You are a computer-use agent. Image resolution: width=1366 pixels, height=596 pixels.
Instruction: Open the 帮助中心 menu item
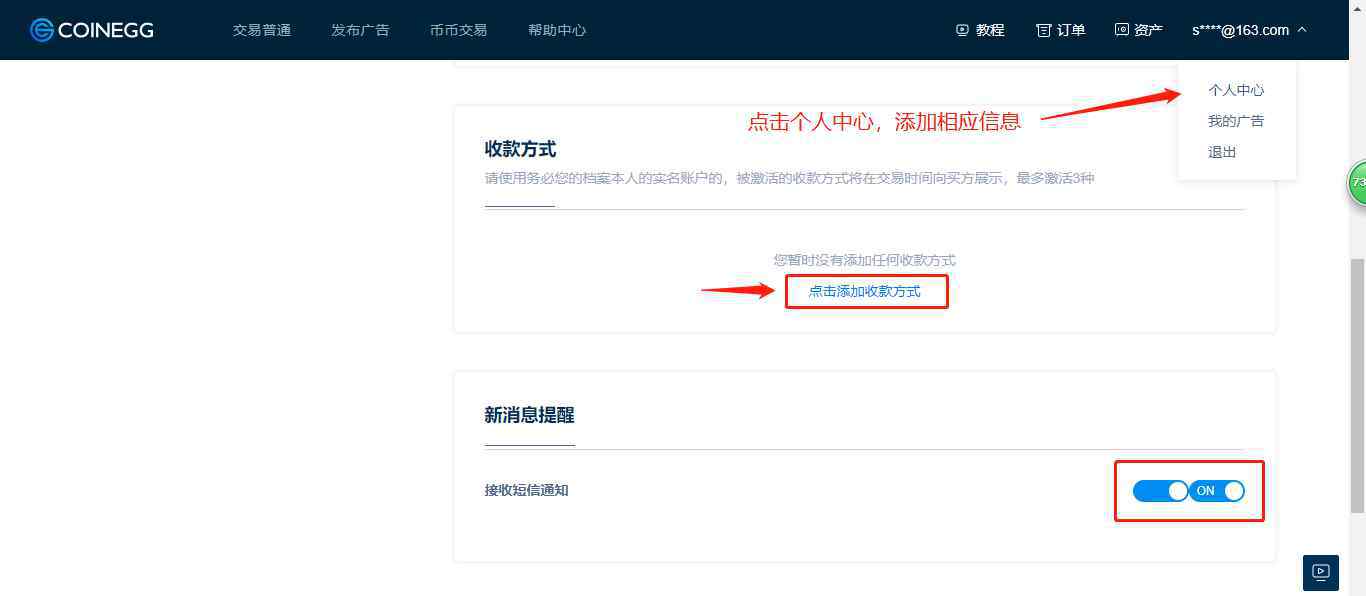pyautogui.click(x=557, y=30)
